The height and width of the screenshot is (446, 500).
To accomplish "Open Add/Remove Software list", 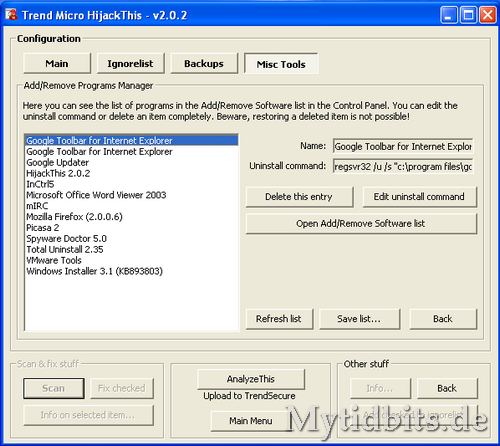I will (361, 223).
